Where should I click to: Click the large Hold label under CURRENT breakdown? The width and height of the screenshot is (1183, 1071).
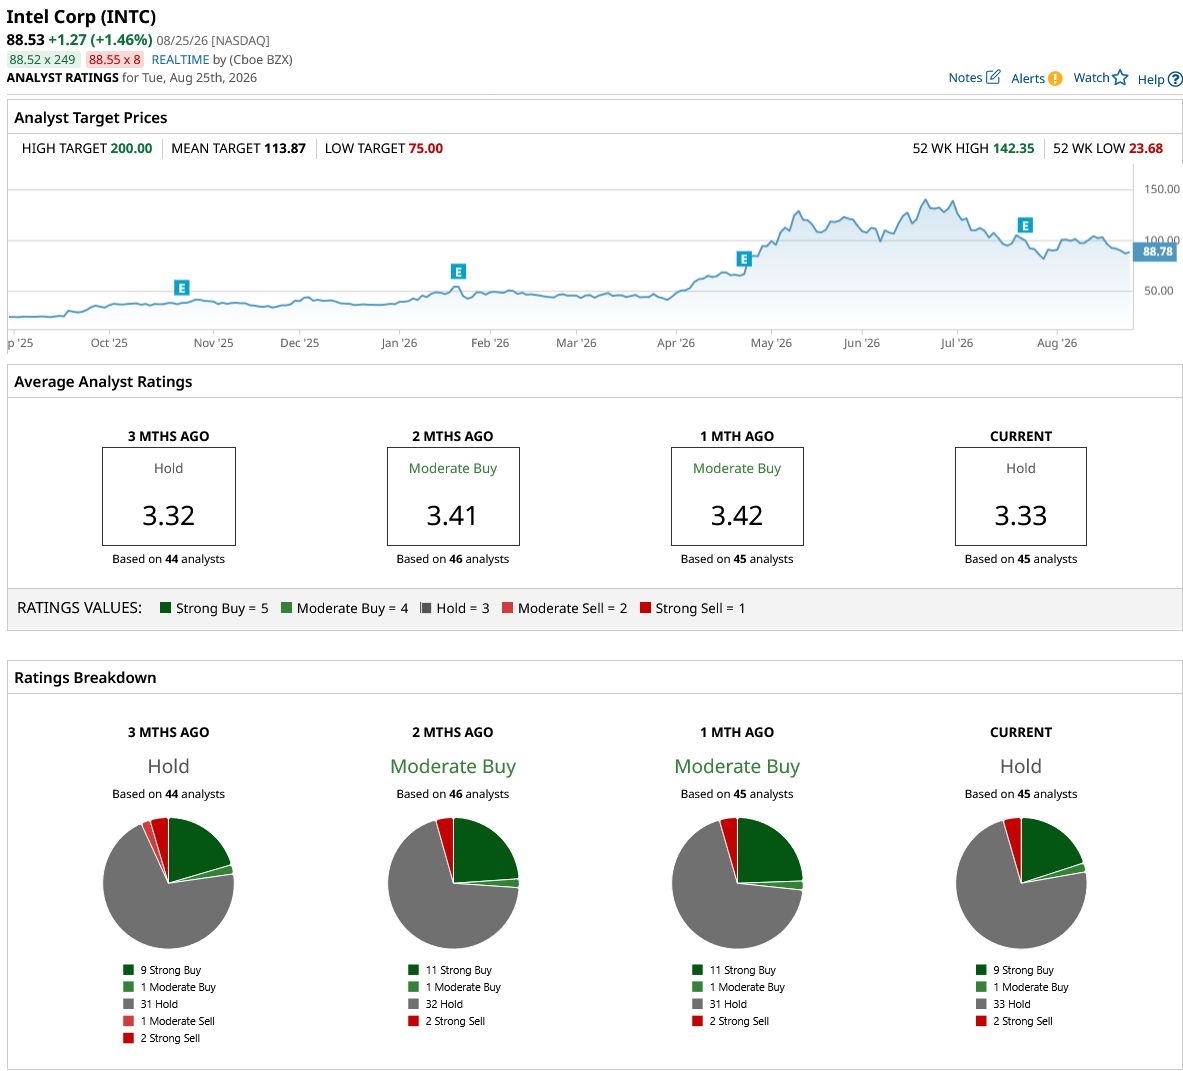pos(1021,766)
